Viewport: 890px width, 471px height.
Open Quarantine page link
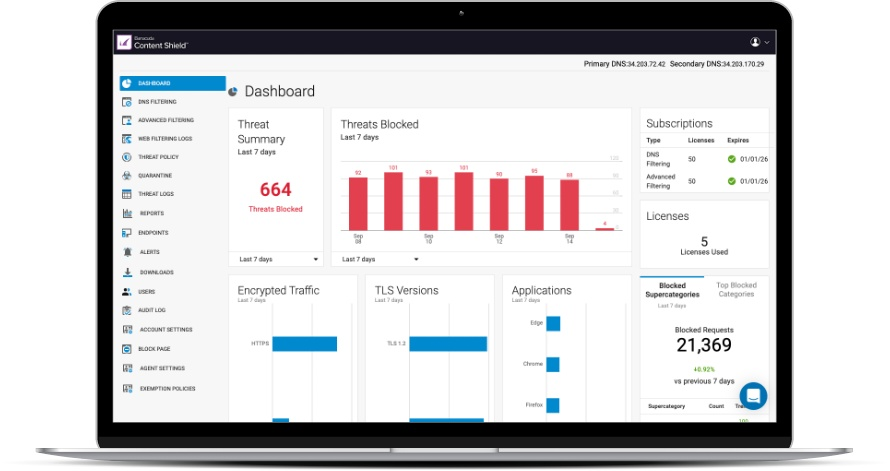click(155, 176)
